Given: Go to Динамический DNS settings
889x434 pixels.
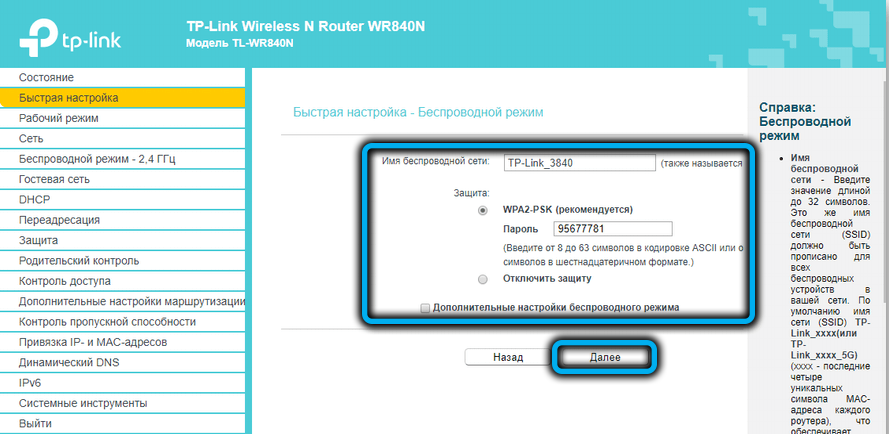Looking at the screenshot, I should [70, 362].
